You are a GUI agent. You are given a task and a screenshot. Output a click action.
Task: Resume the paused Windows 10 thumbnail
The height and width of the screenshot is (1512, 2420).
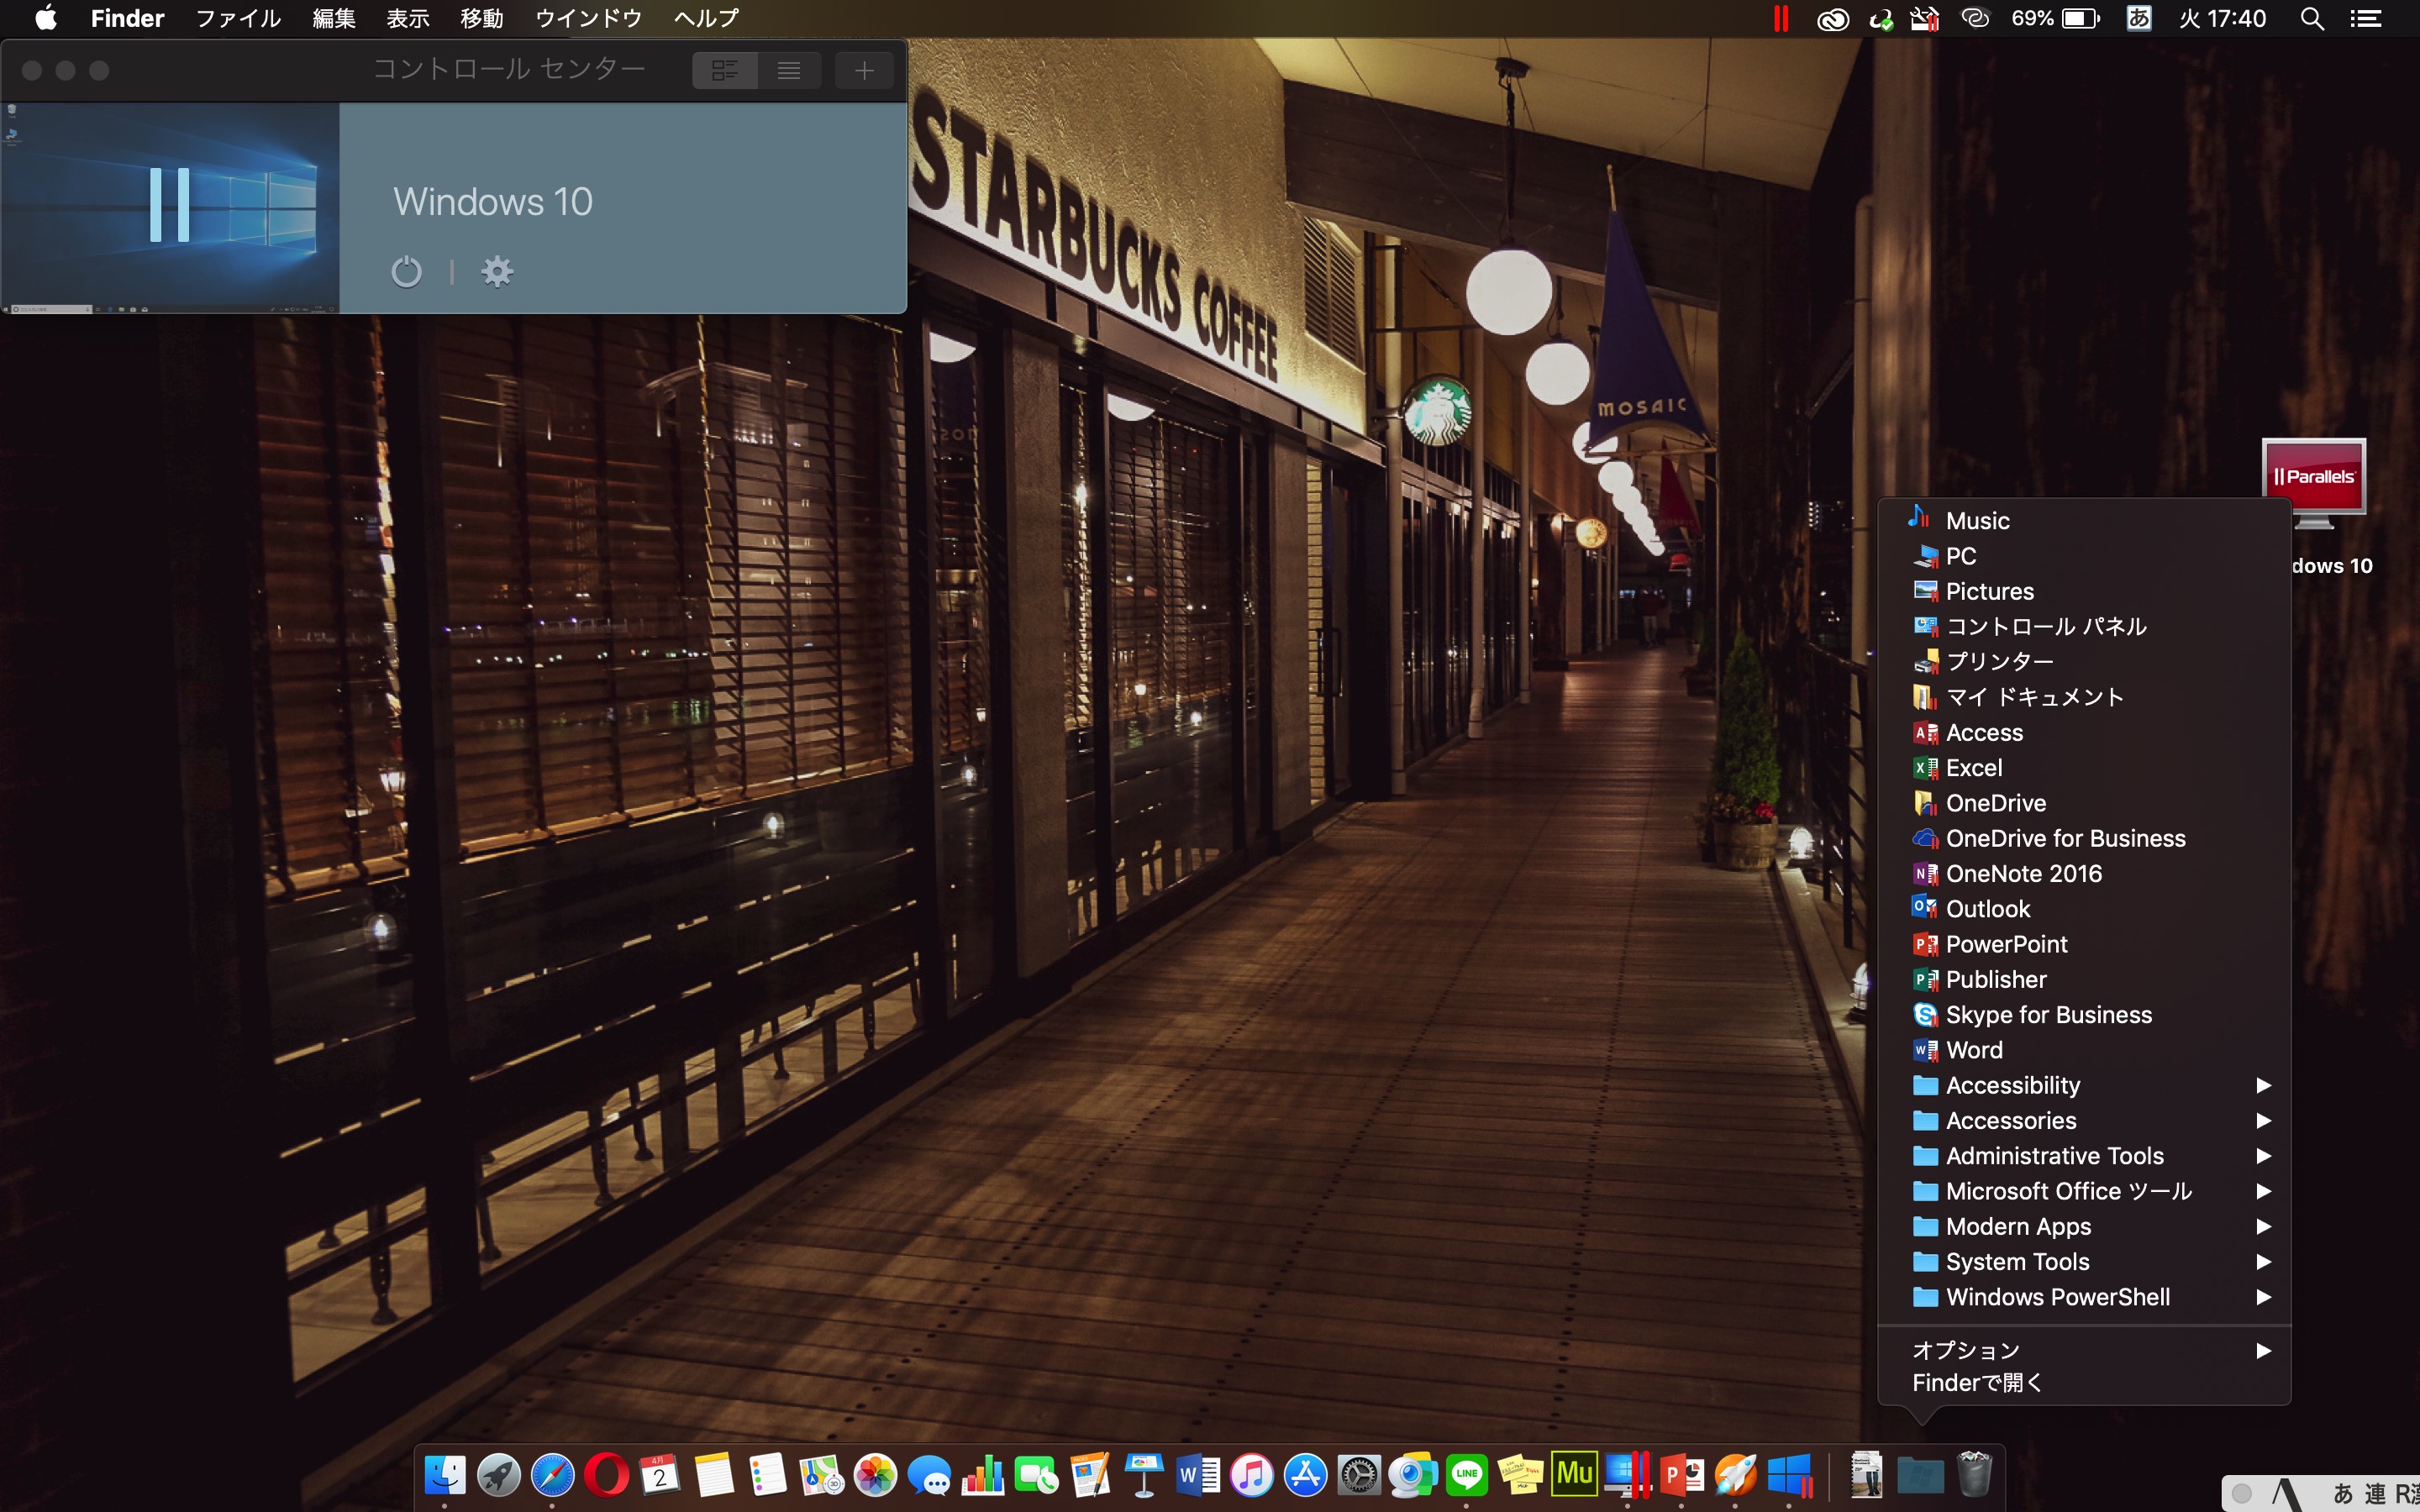pos(170,205)
